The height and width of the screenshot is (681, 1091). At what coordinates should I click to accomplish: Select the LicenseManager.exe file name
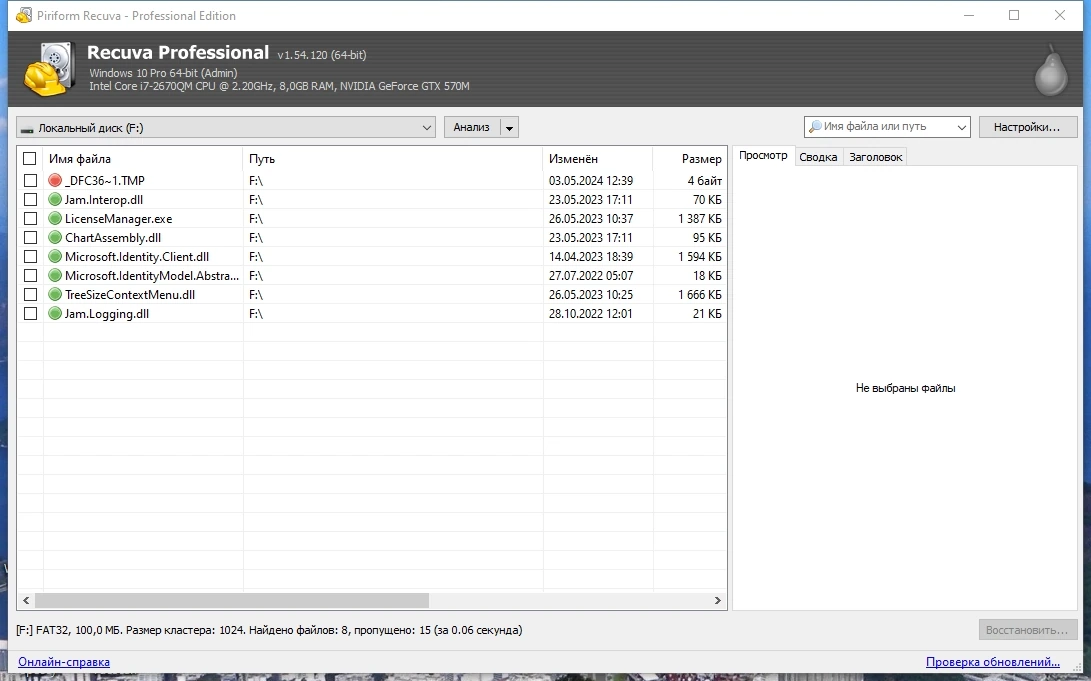click(118, 218)
